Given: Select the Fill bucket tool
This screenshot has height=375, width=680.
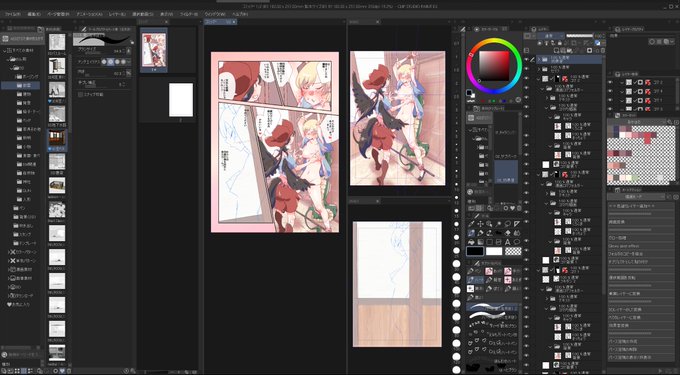Looking at the screenshot, I should tap(471, 242).
